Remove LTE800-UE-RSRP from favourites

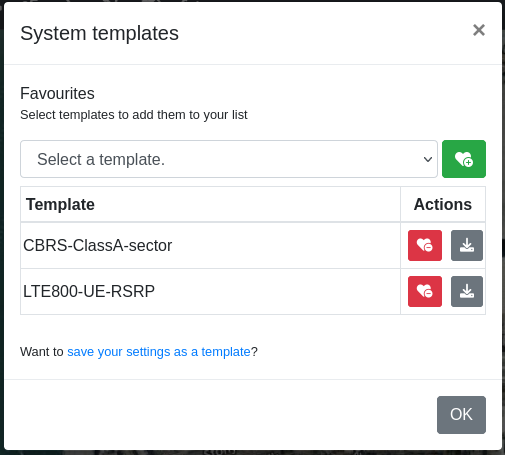click(x=425, y=291)
